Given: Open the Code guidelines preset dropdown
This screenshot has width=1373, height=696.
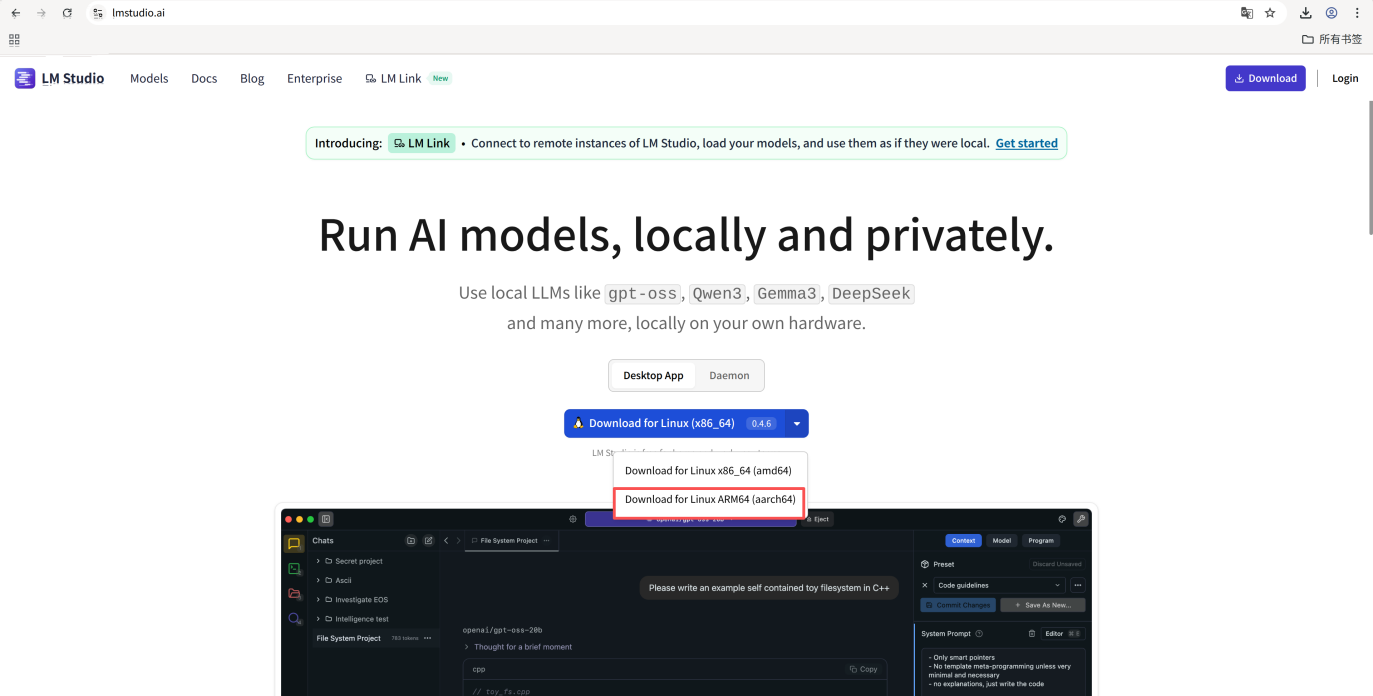Looking at the screenshot, I should pos(1000,585).
